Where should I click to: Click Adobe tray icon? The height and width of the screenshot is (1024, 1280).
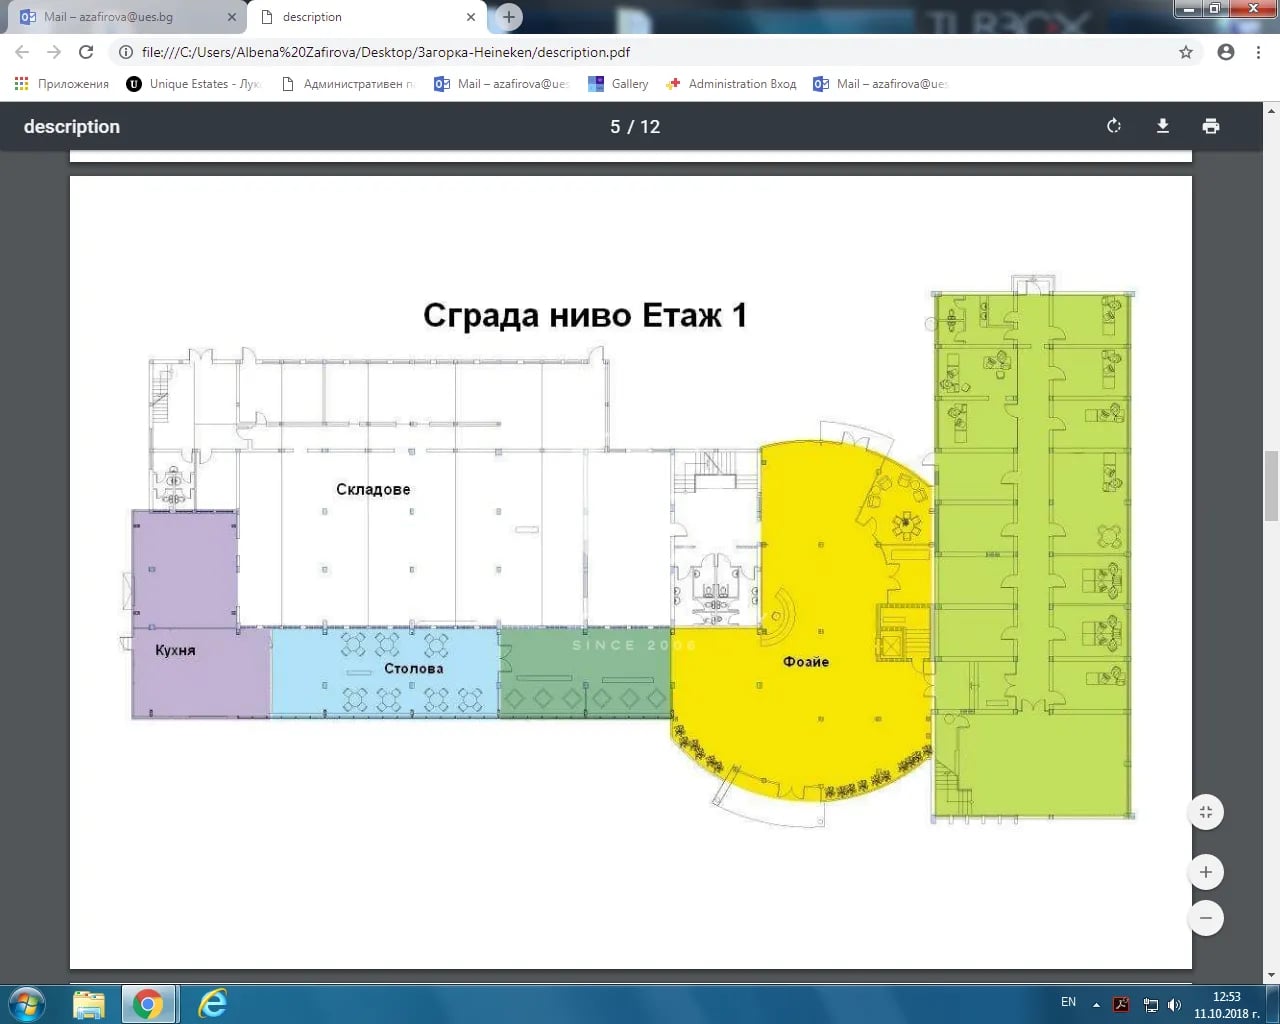click(1122, 1005)
